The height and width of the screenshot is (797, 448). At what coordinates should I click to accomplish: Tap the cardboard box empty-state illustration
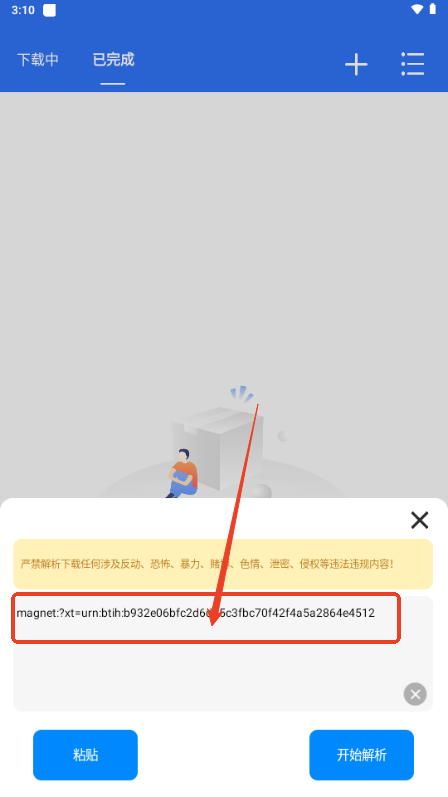point(218,448)
